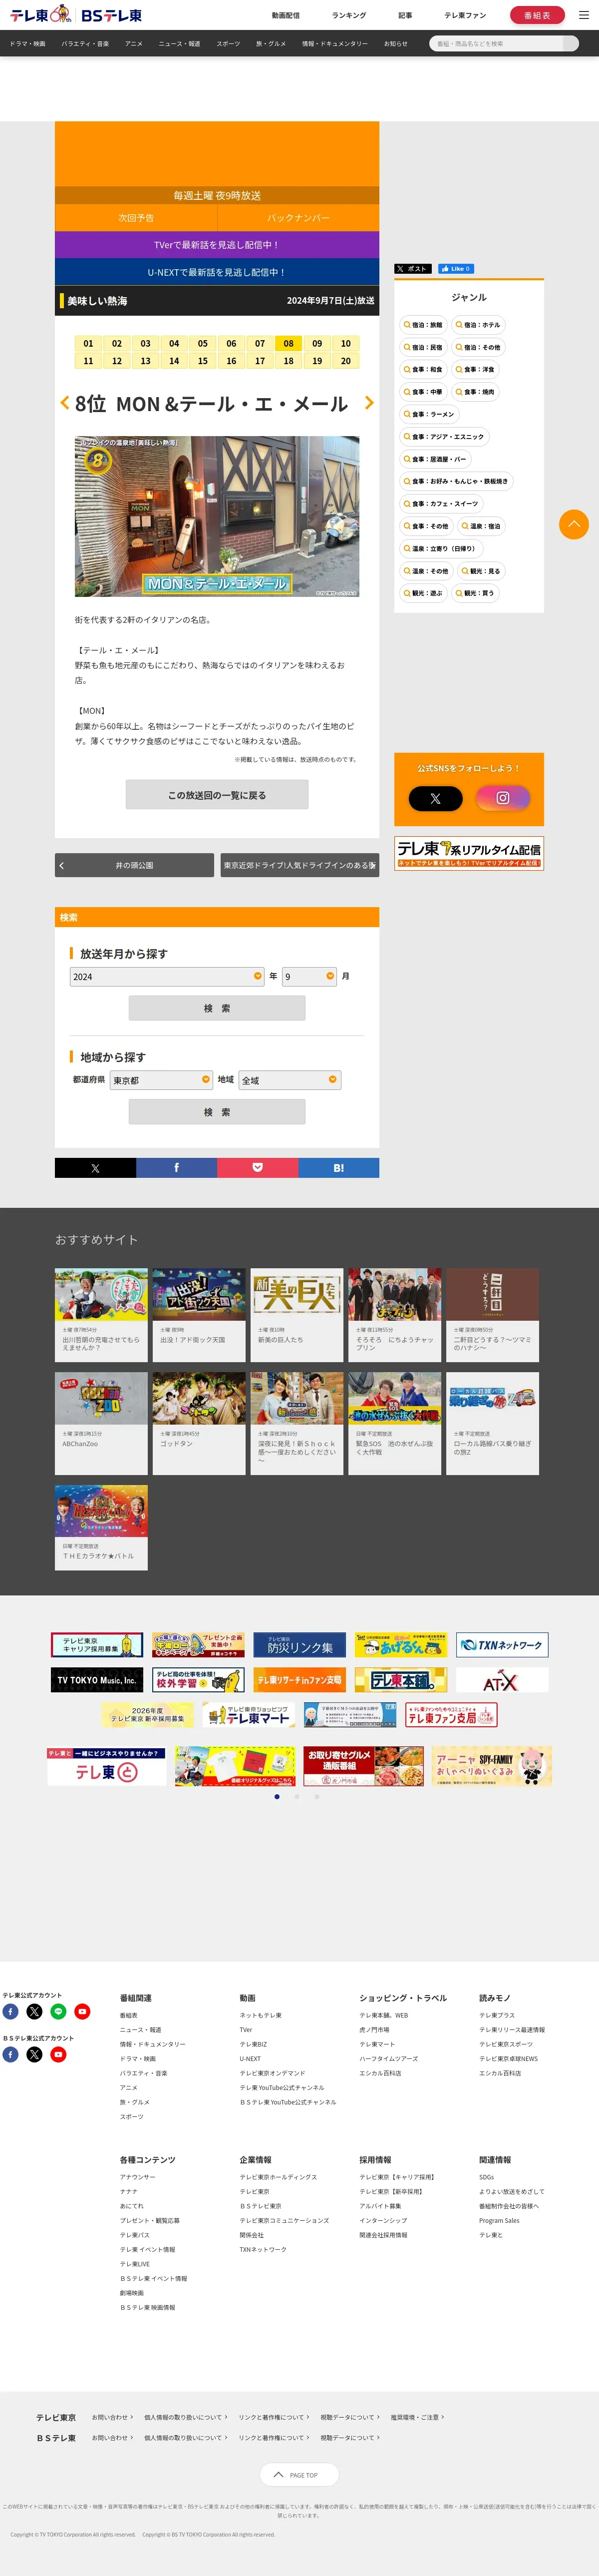Select ranking number 09 tab
599x2576 pixels.
[x=317, y=343]
